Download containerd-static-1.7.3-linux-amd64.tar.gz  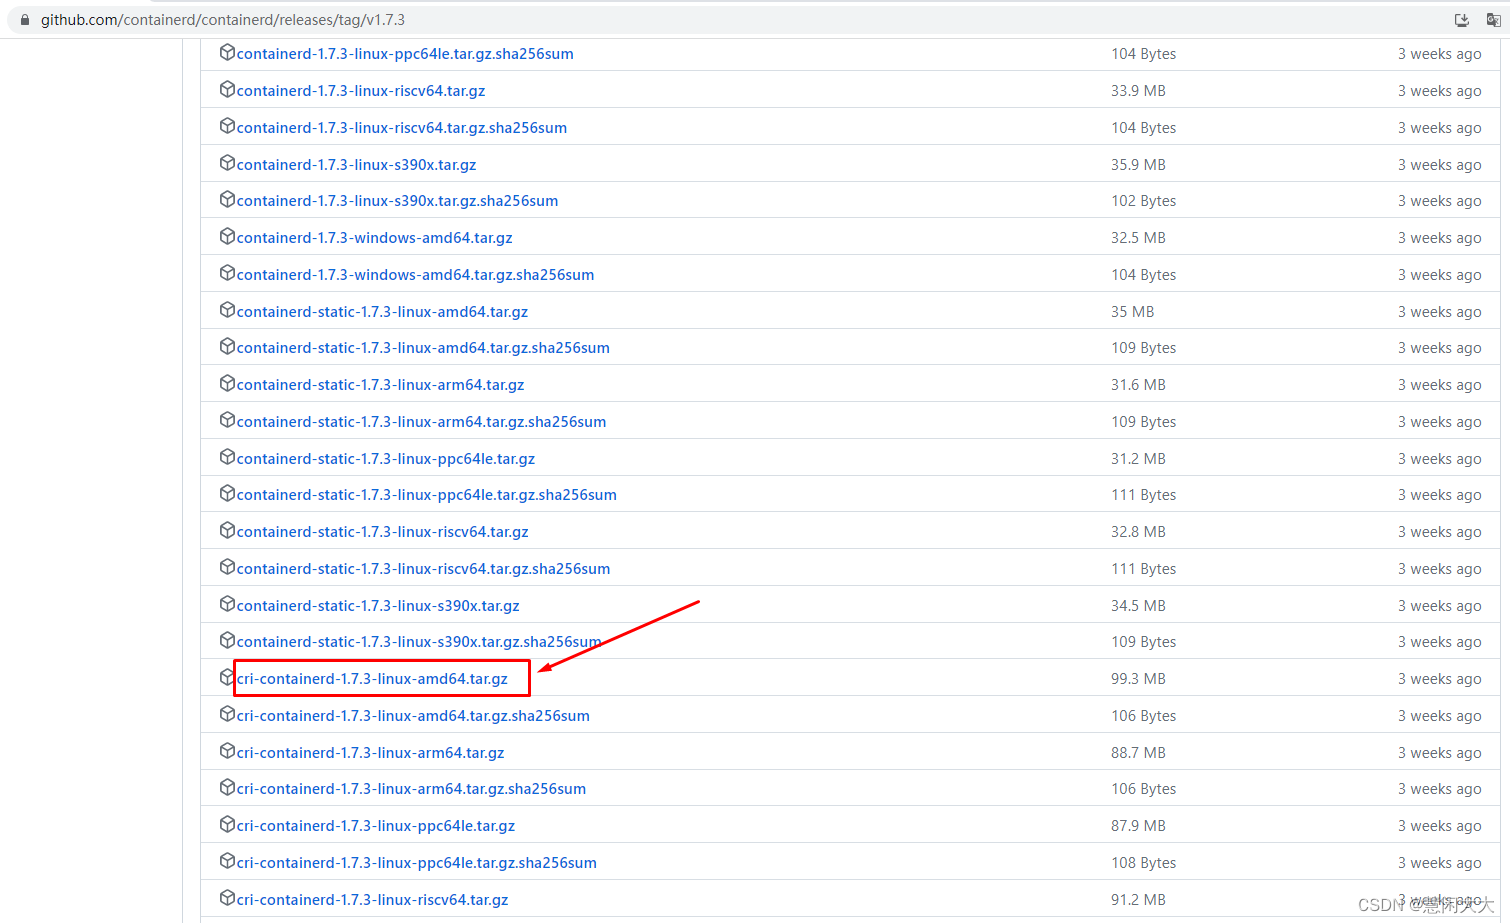pos(382,312)
